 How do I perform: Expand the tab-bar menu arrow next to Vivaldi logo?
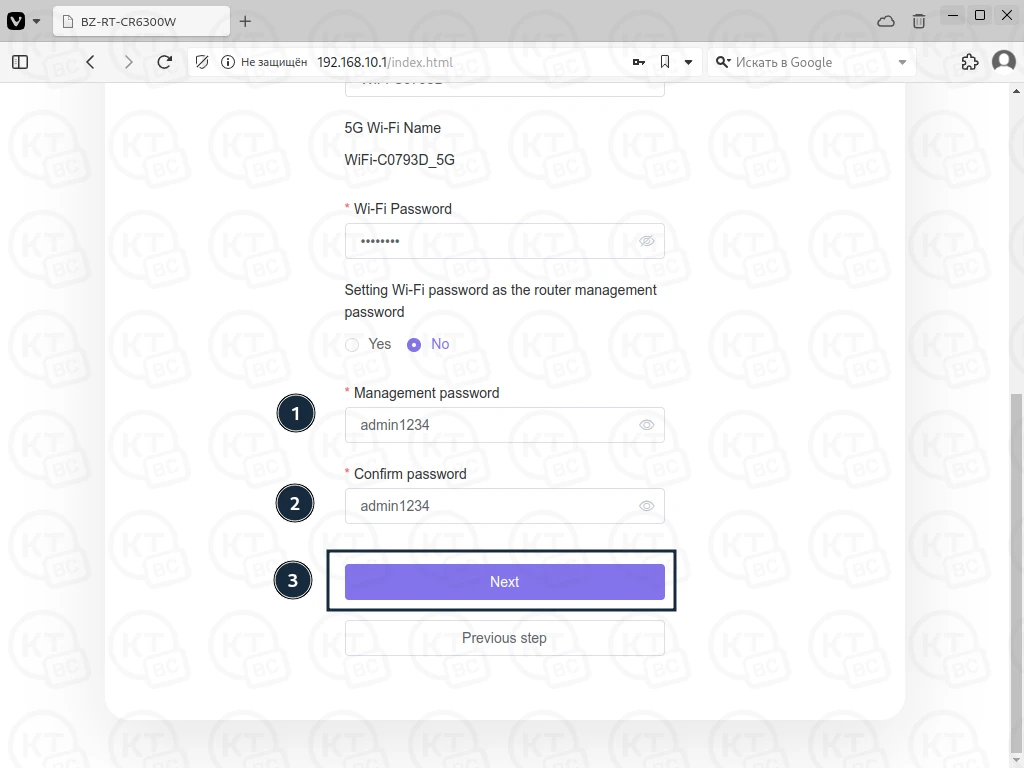point(37,22)
